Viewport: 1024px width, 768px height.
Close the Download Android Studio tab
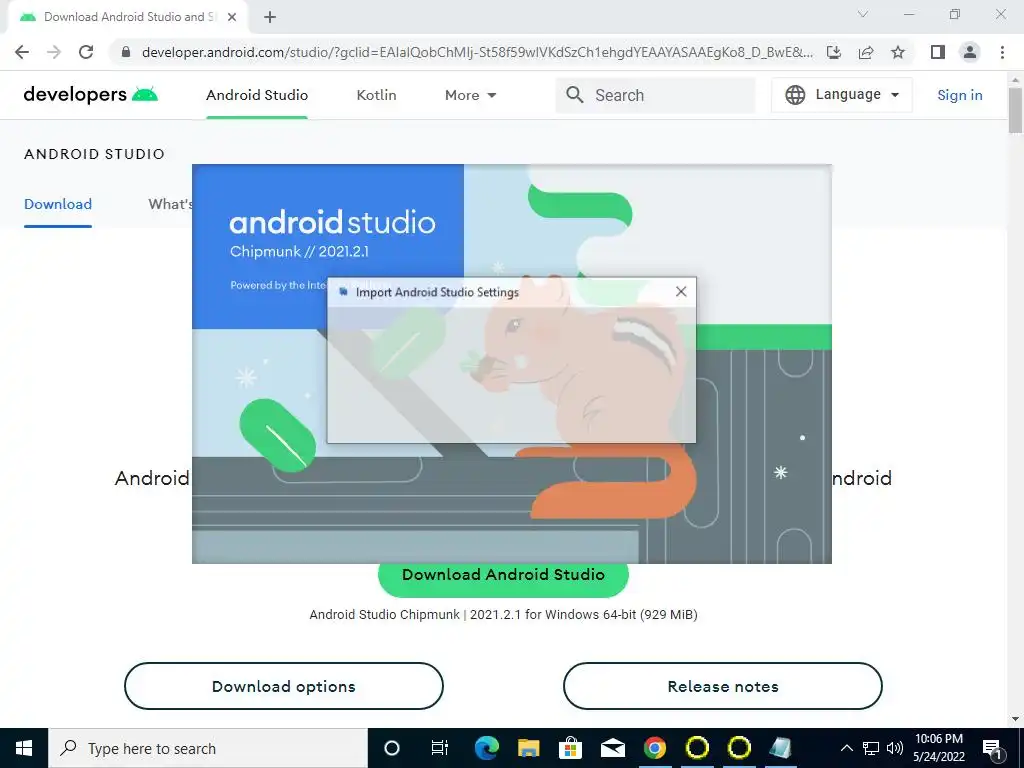[x=232, y=17]
